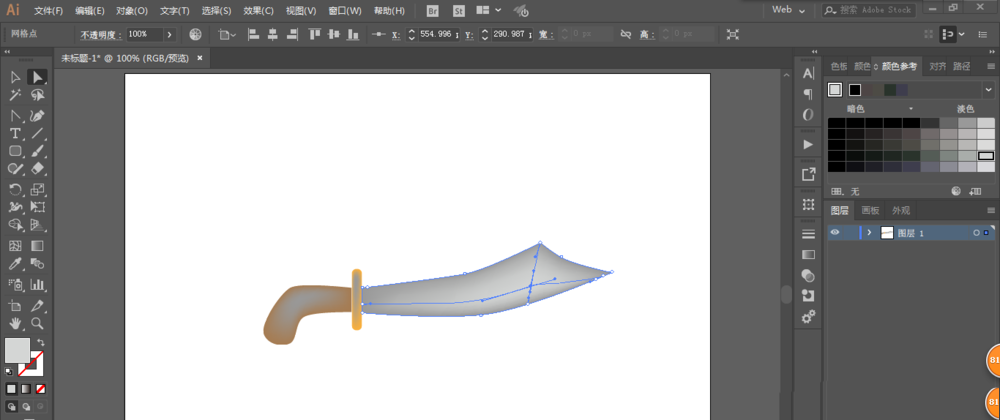Expand 图层 1 sublayers

coord(869,233)
